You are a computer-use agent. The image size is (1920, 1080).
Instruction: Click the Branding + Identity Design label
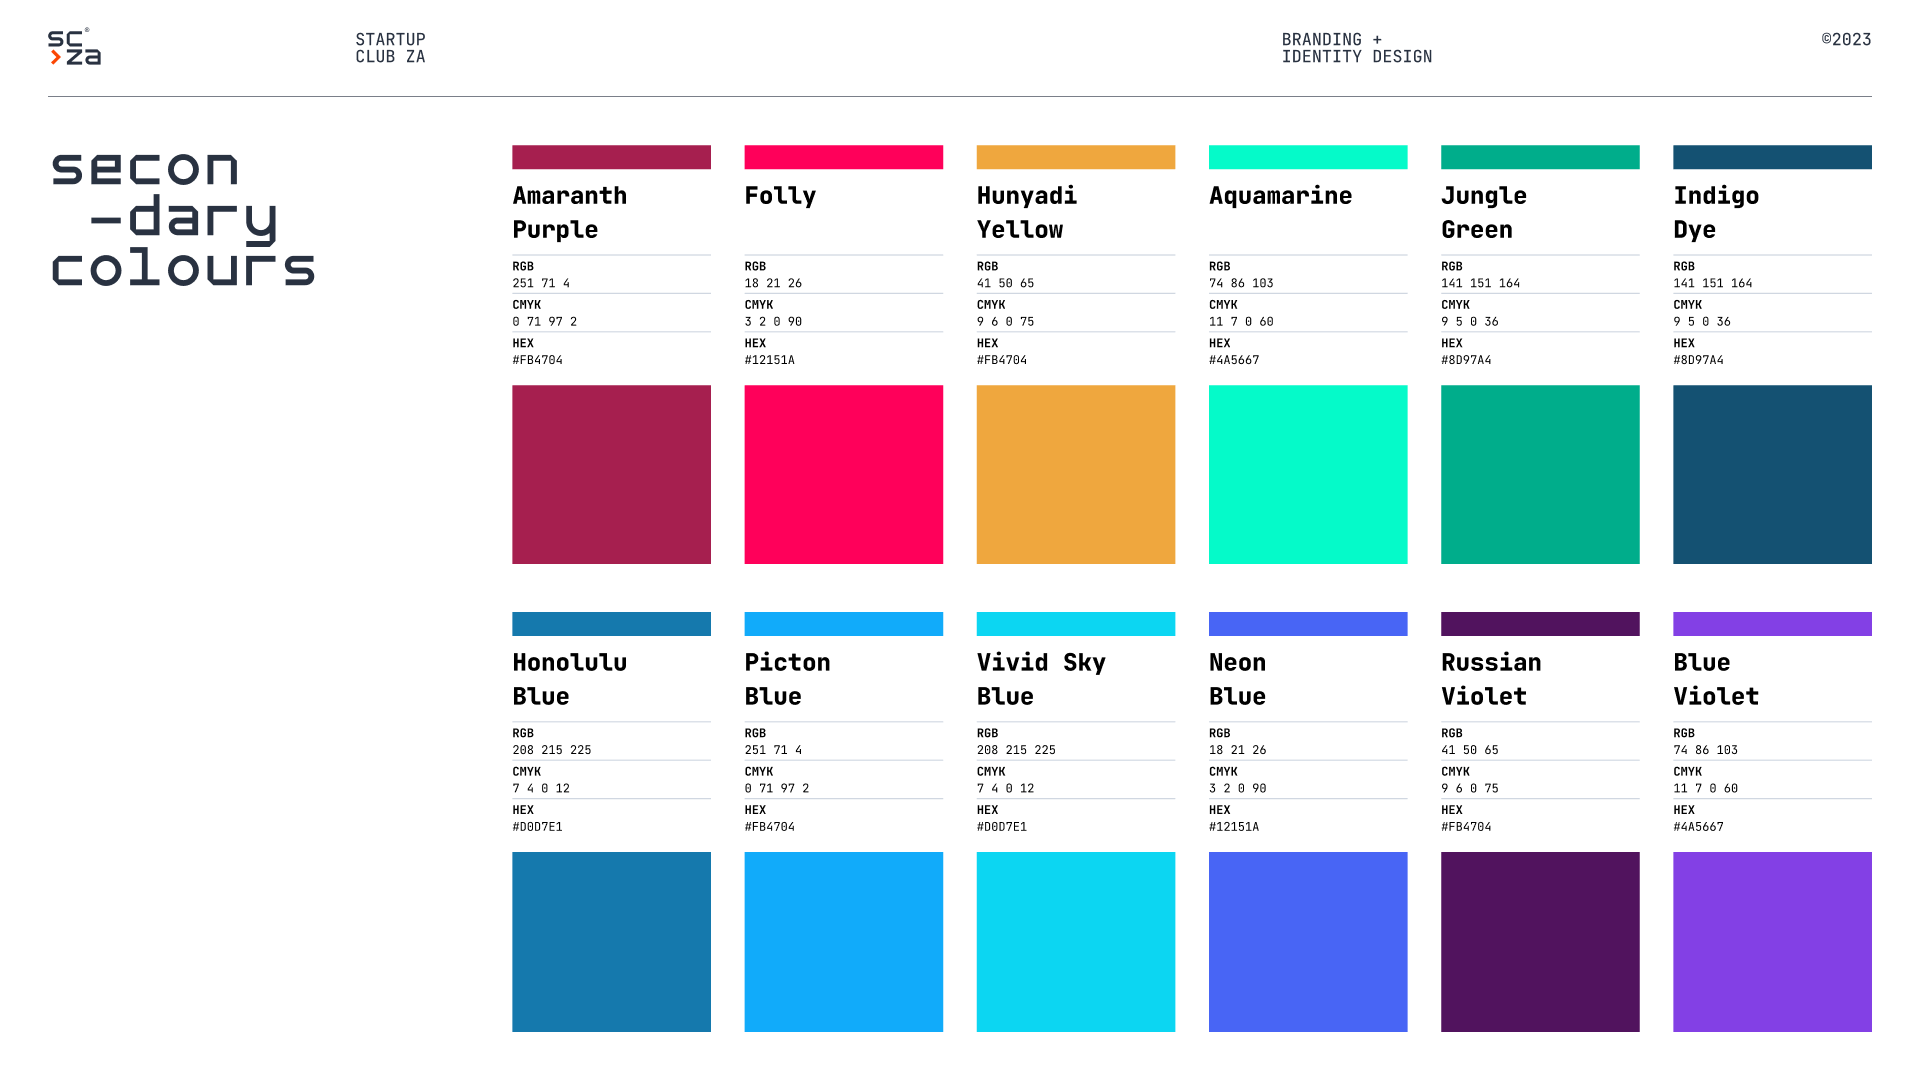[x=1356, y=48]
